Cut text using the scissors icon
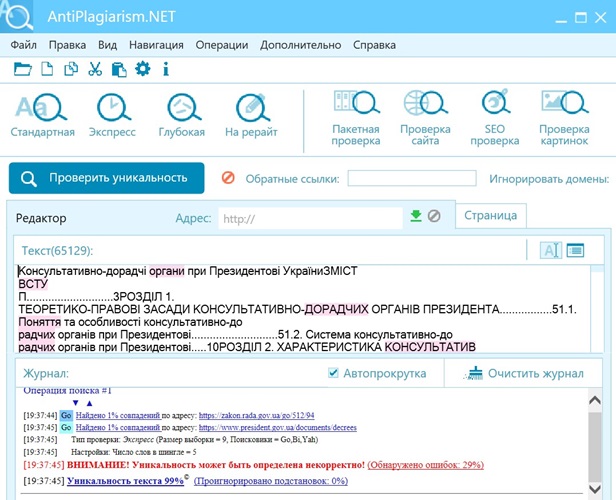This screenshot has height=500, width=616. (x=95, y=69)
